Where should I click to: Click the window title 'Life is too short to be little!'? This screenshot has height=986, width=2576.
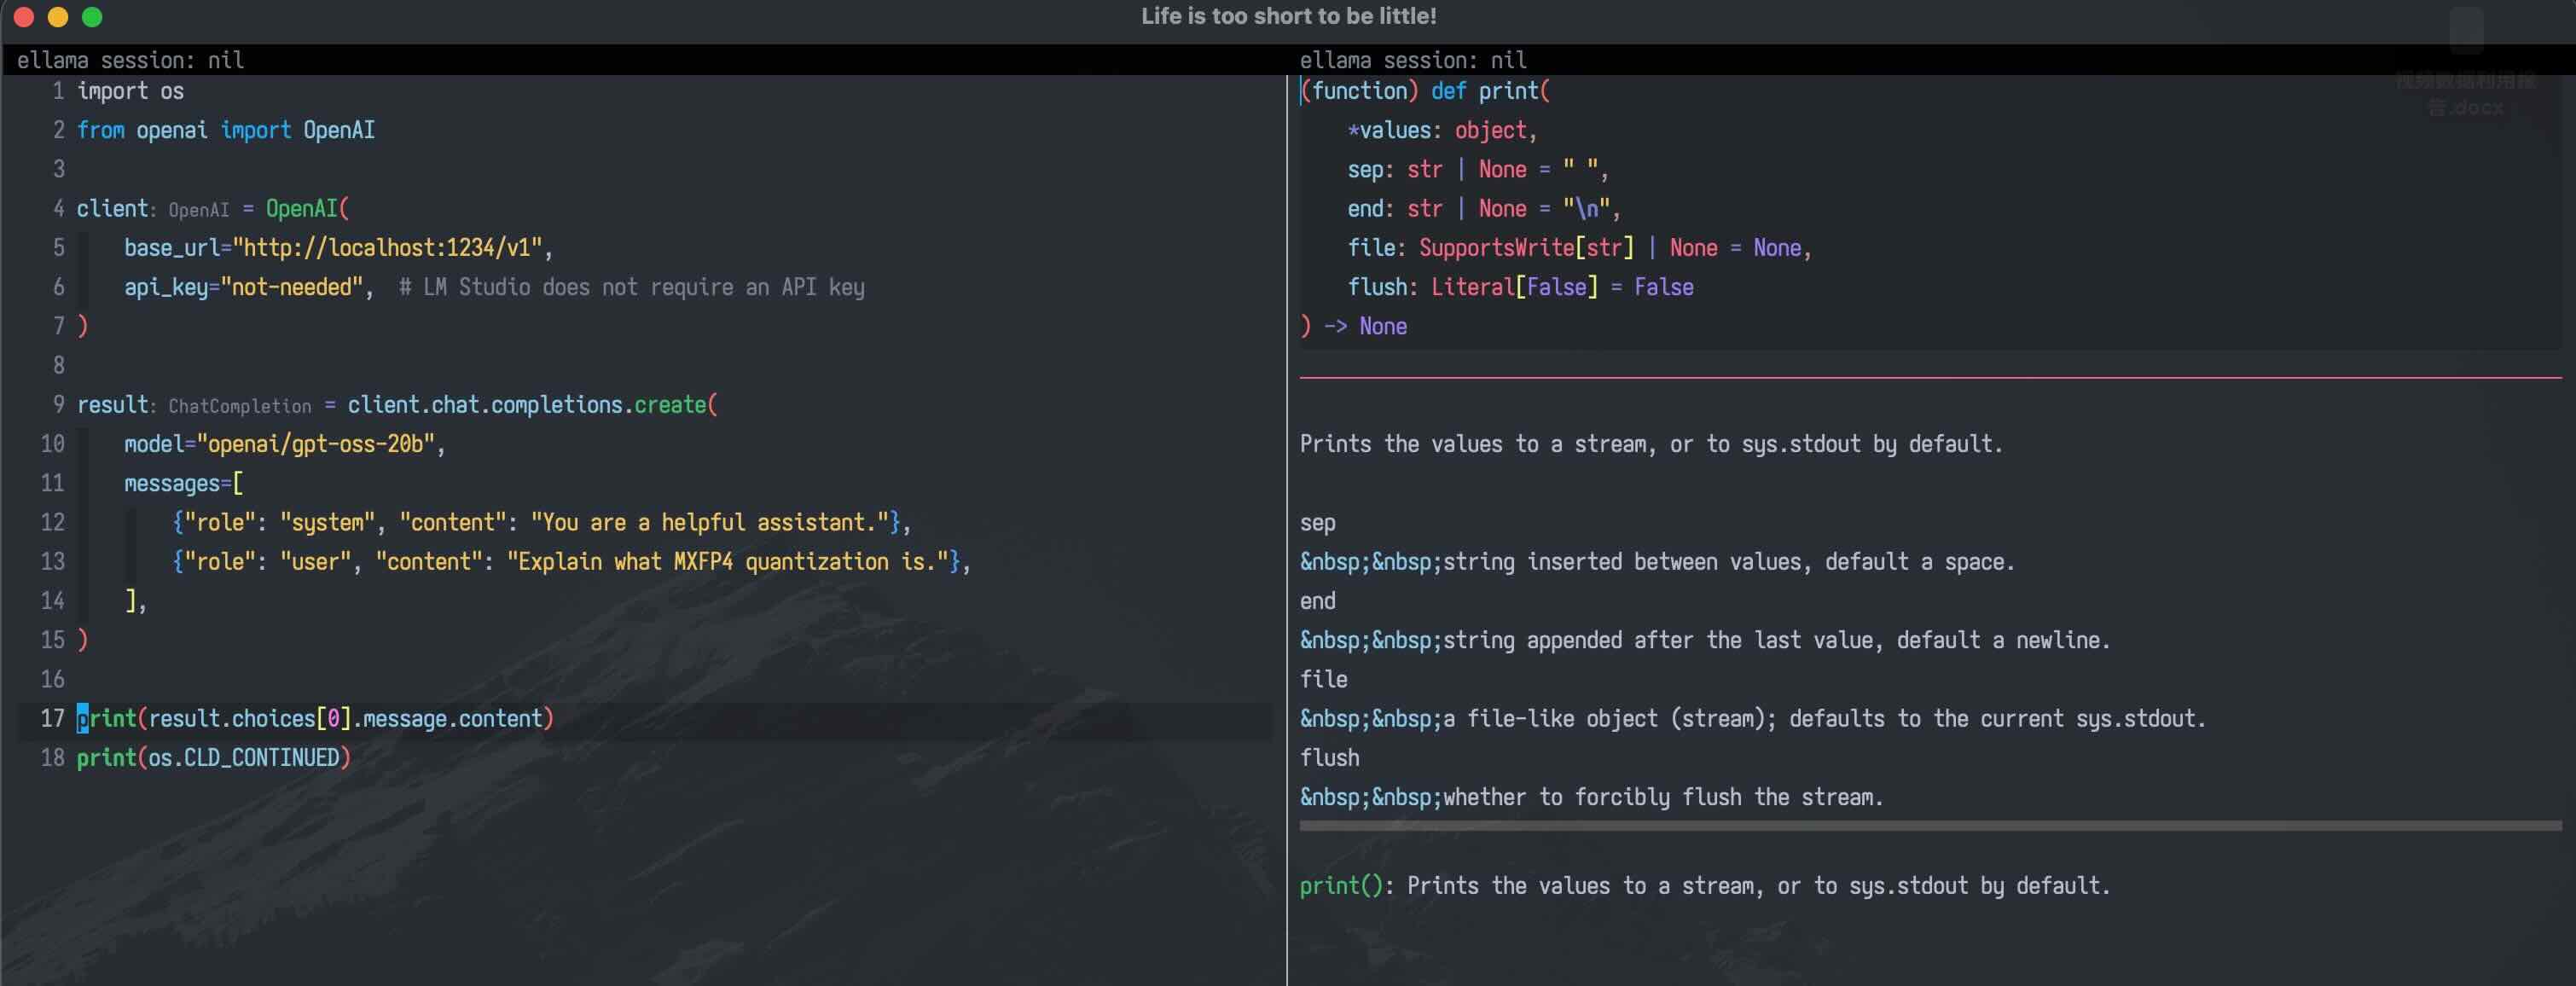[x=1288, y=16]
